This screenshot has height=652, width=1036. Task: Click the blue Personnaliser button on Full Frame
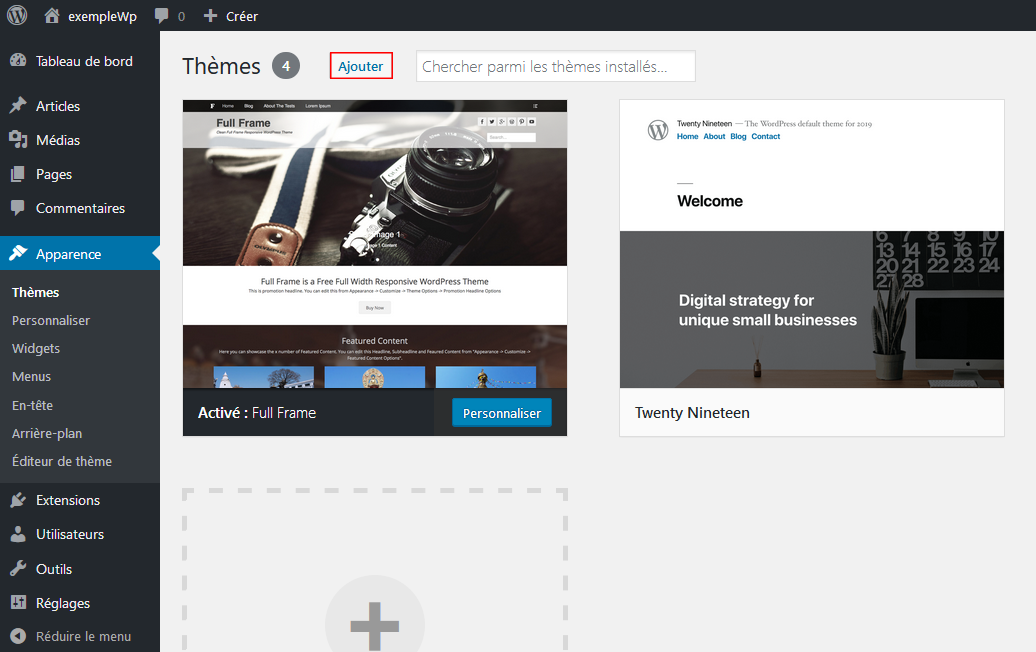pyautogui.click(x=501, y=413)
